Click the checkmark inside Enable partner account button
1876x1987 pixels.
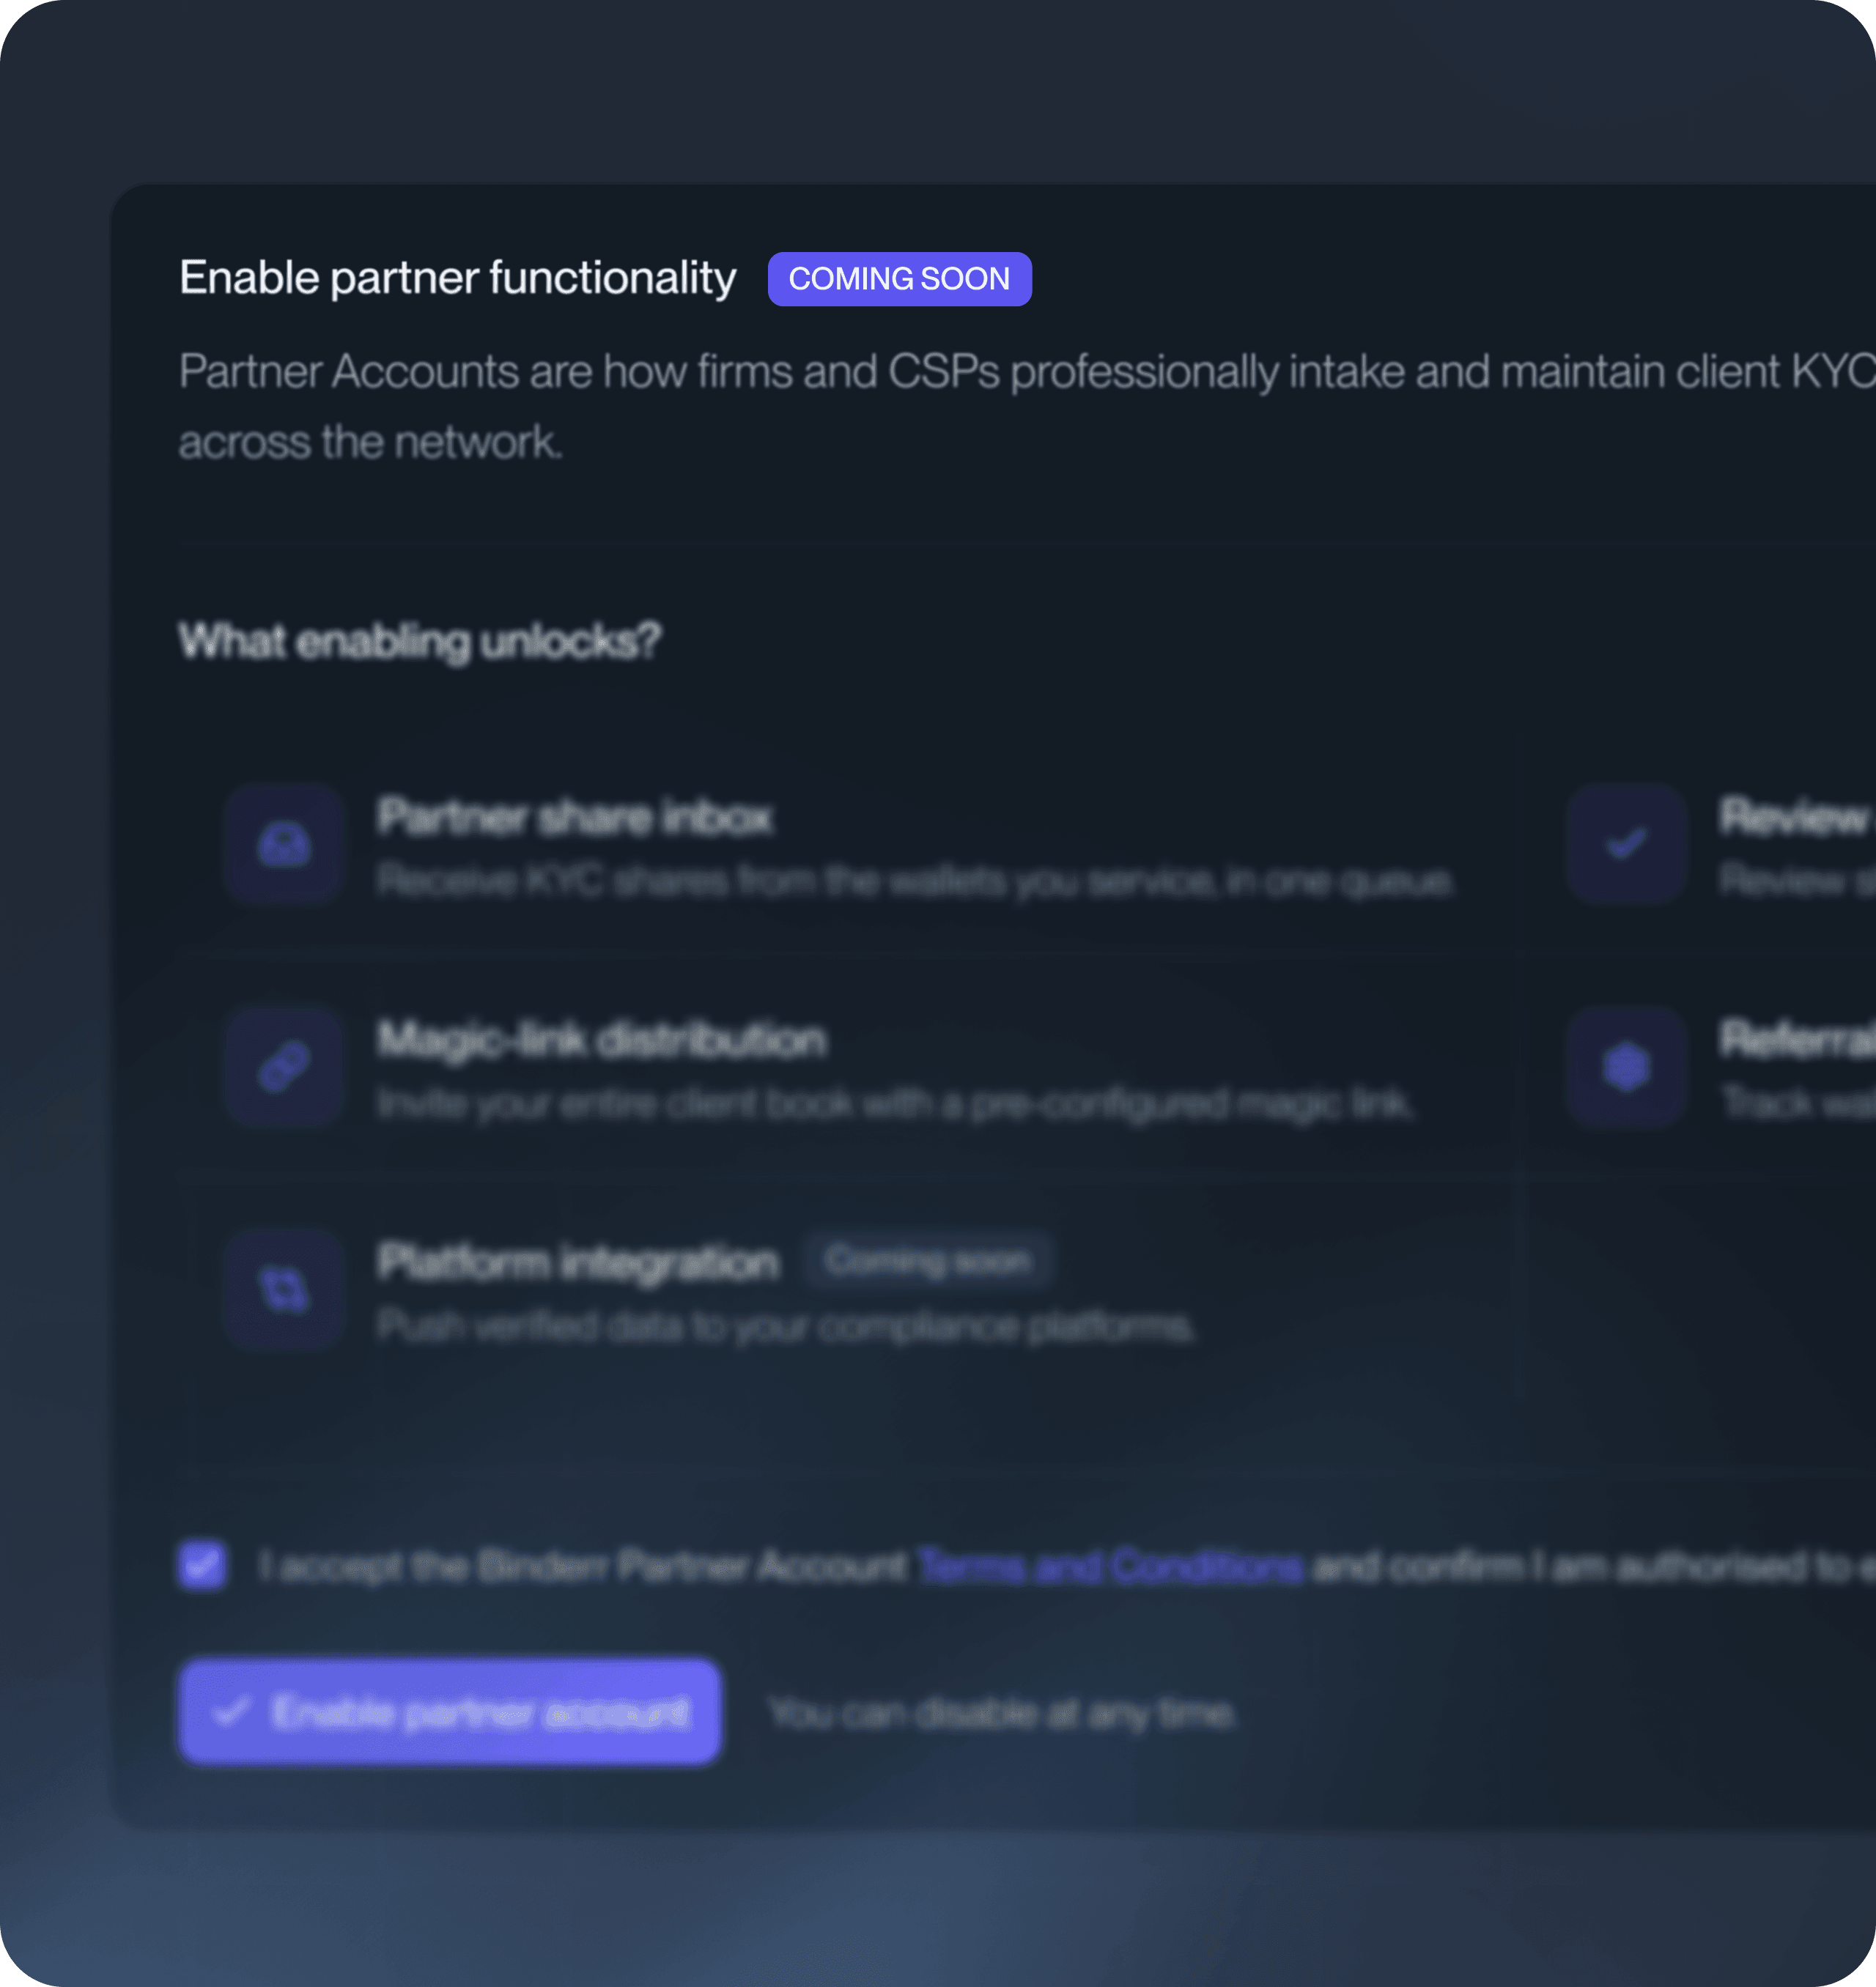click(x=231, y=1712)
